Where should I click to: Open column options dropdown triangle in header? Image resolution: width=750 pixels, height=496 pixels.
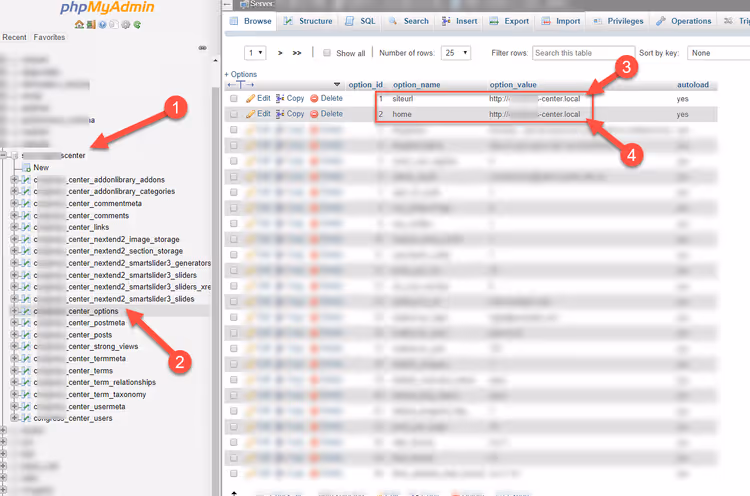click(x=337, y=85)
